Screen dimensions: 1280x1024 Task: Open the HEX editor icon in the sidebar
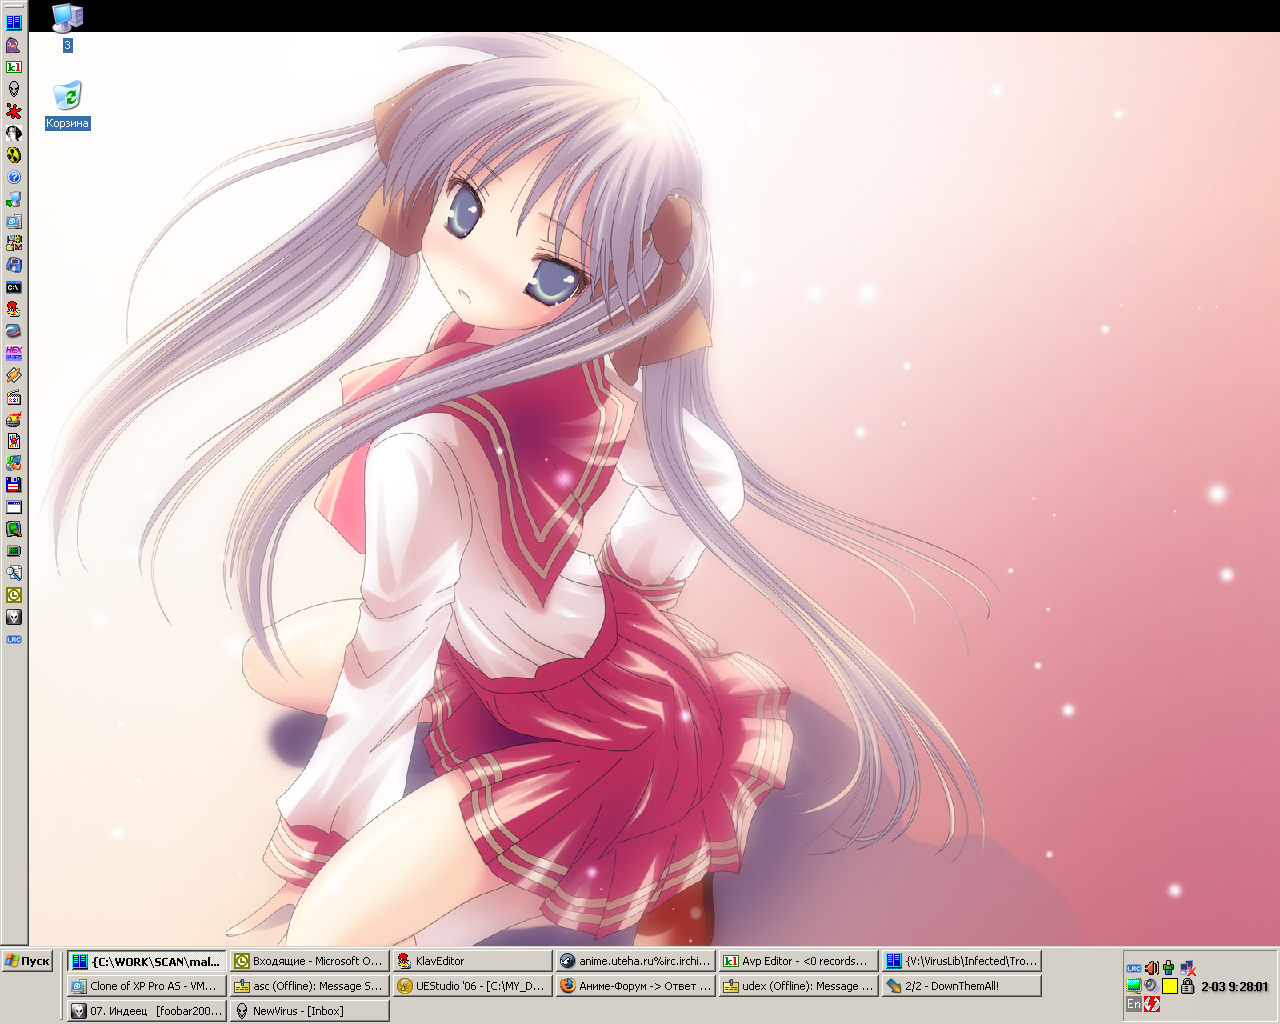[14, 353]
